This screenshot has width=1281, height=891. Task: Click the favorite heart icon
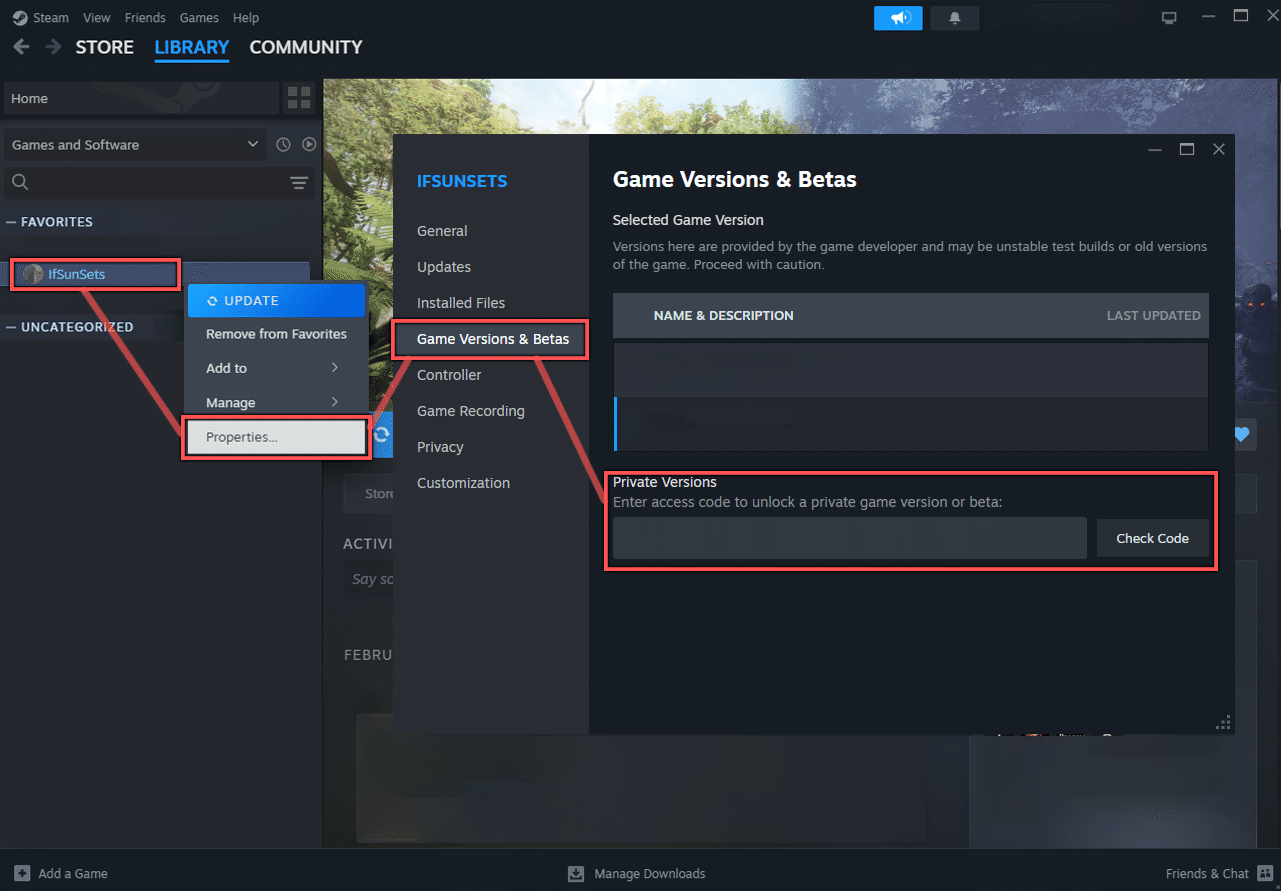(x=1241, y=434)
